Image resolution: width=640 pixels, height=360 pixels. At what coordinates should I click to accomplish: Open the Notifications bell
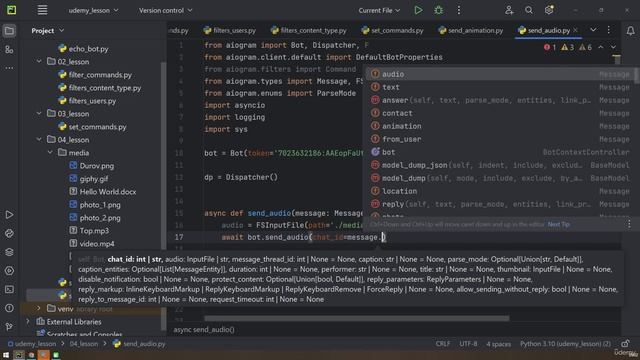(630, 31)
